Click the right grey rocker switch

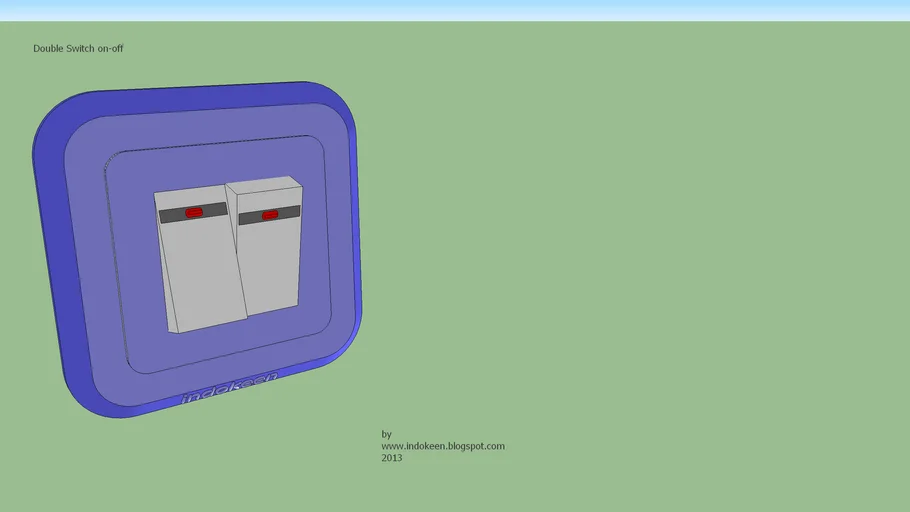coord(268,244)
